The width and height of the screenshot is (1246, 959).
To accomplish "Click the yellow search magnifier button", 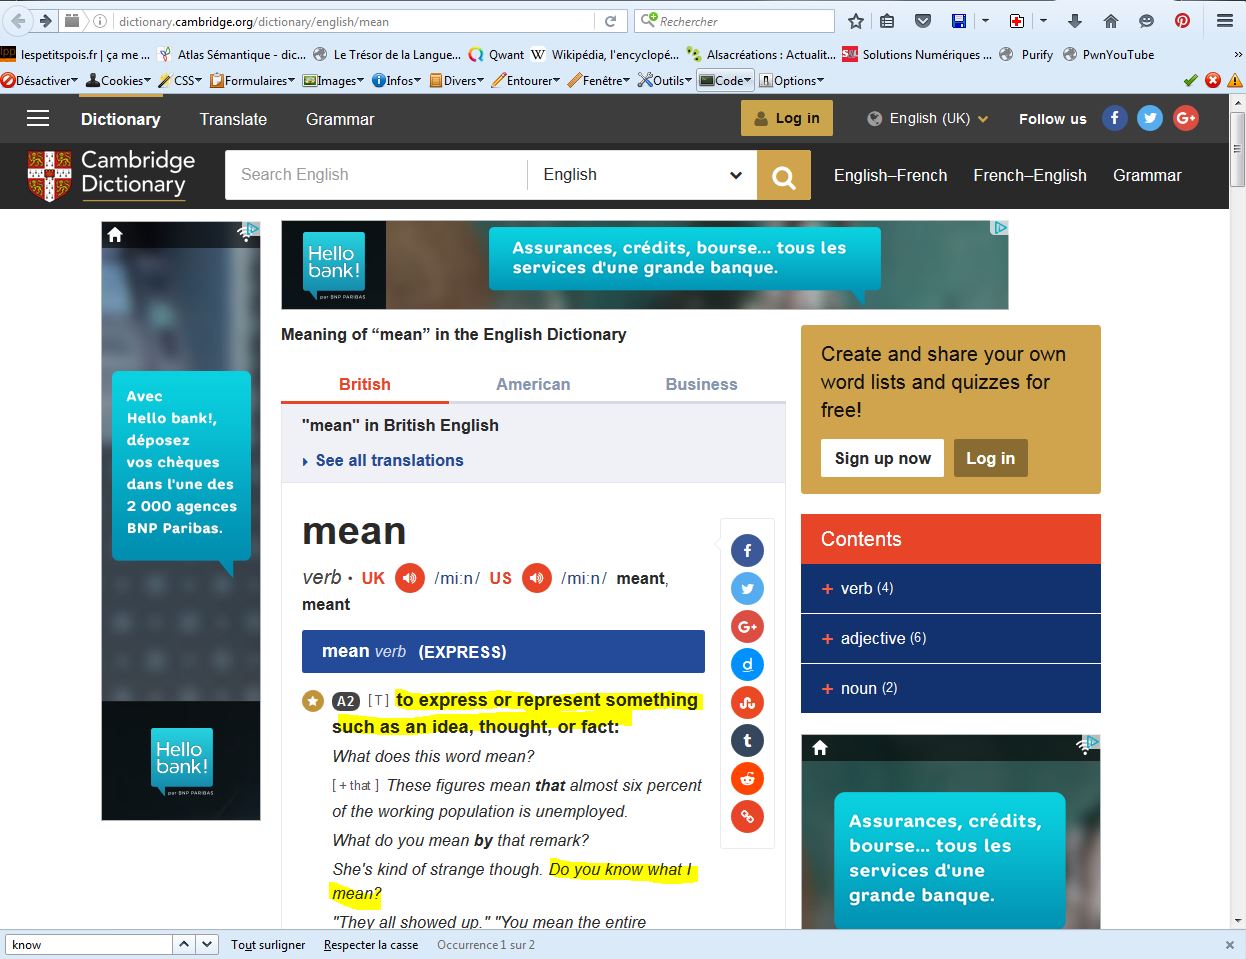I will 783,176.
